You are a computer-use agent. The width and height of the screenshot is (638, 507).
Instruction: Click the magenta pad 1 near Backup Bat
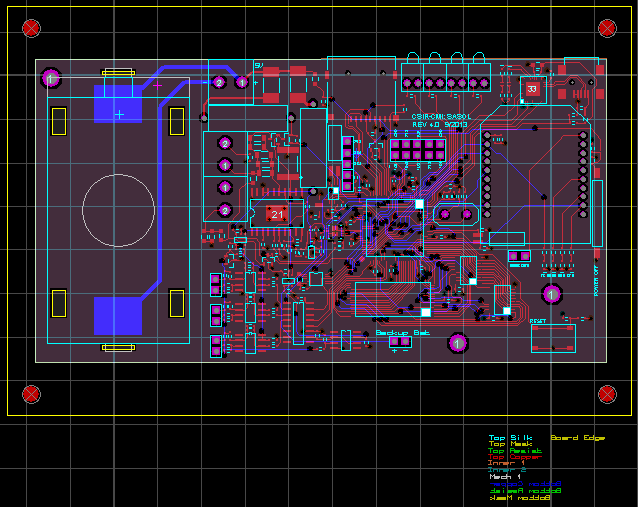point(458,343)
